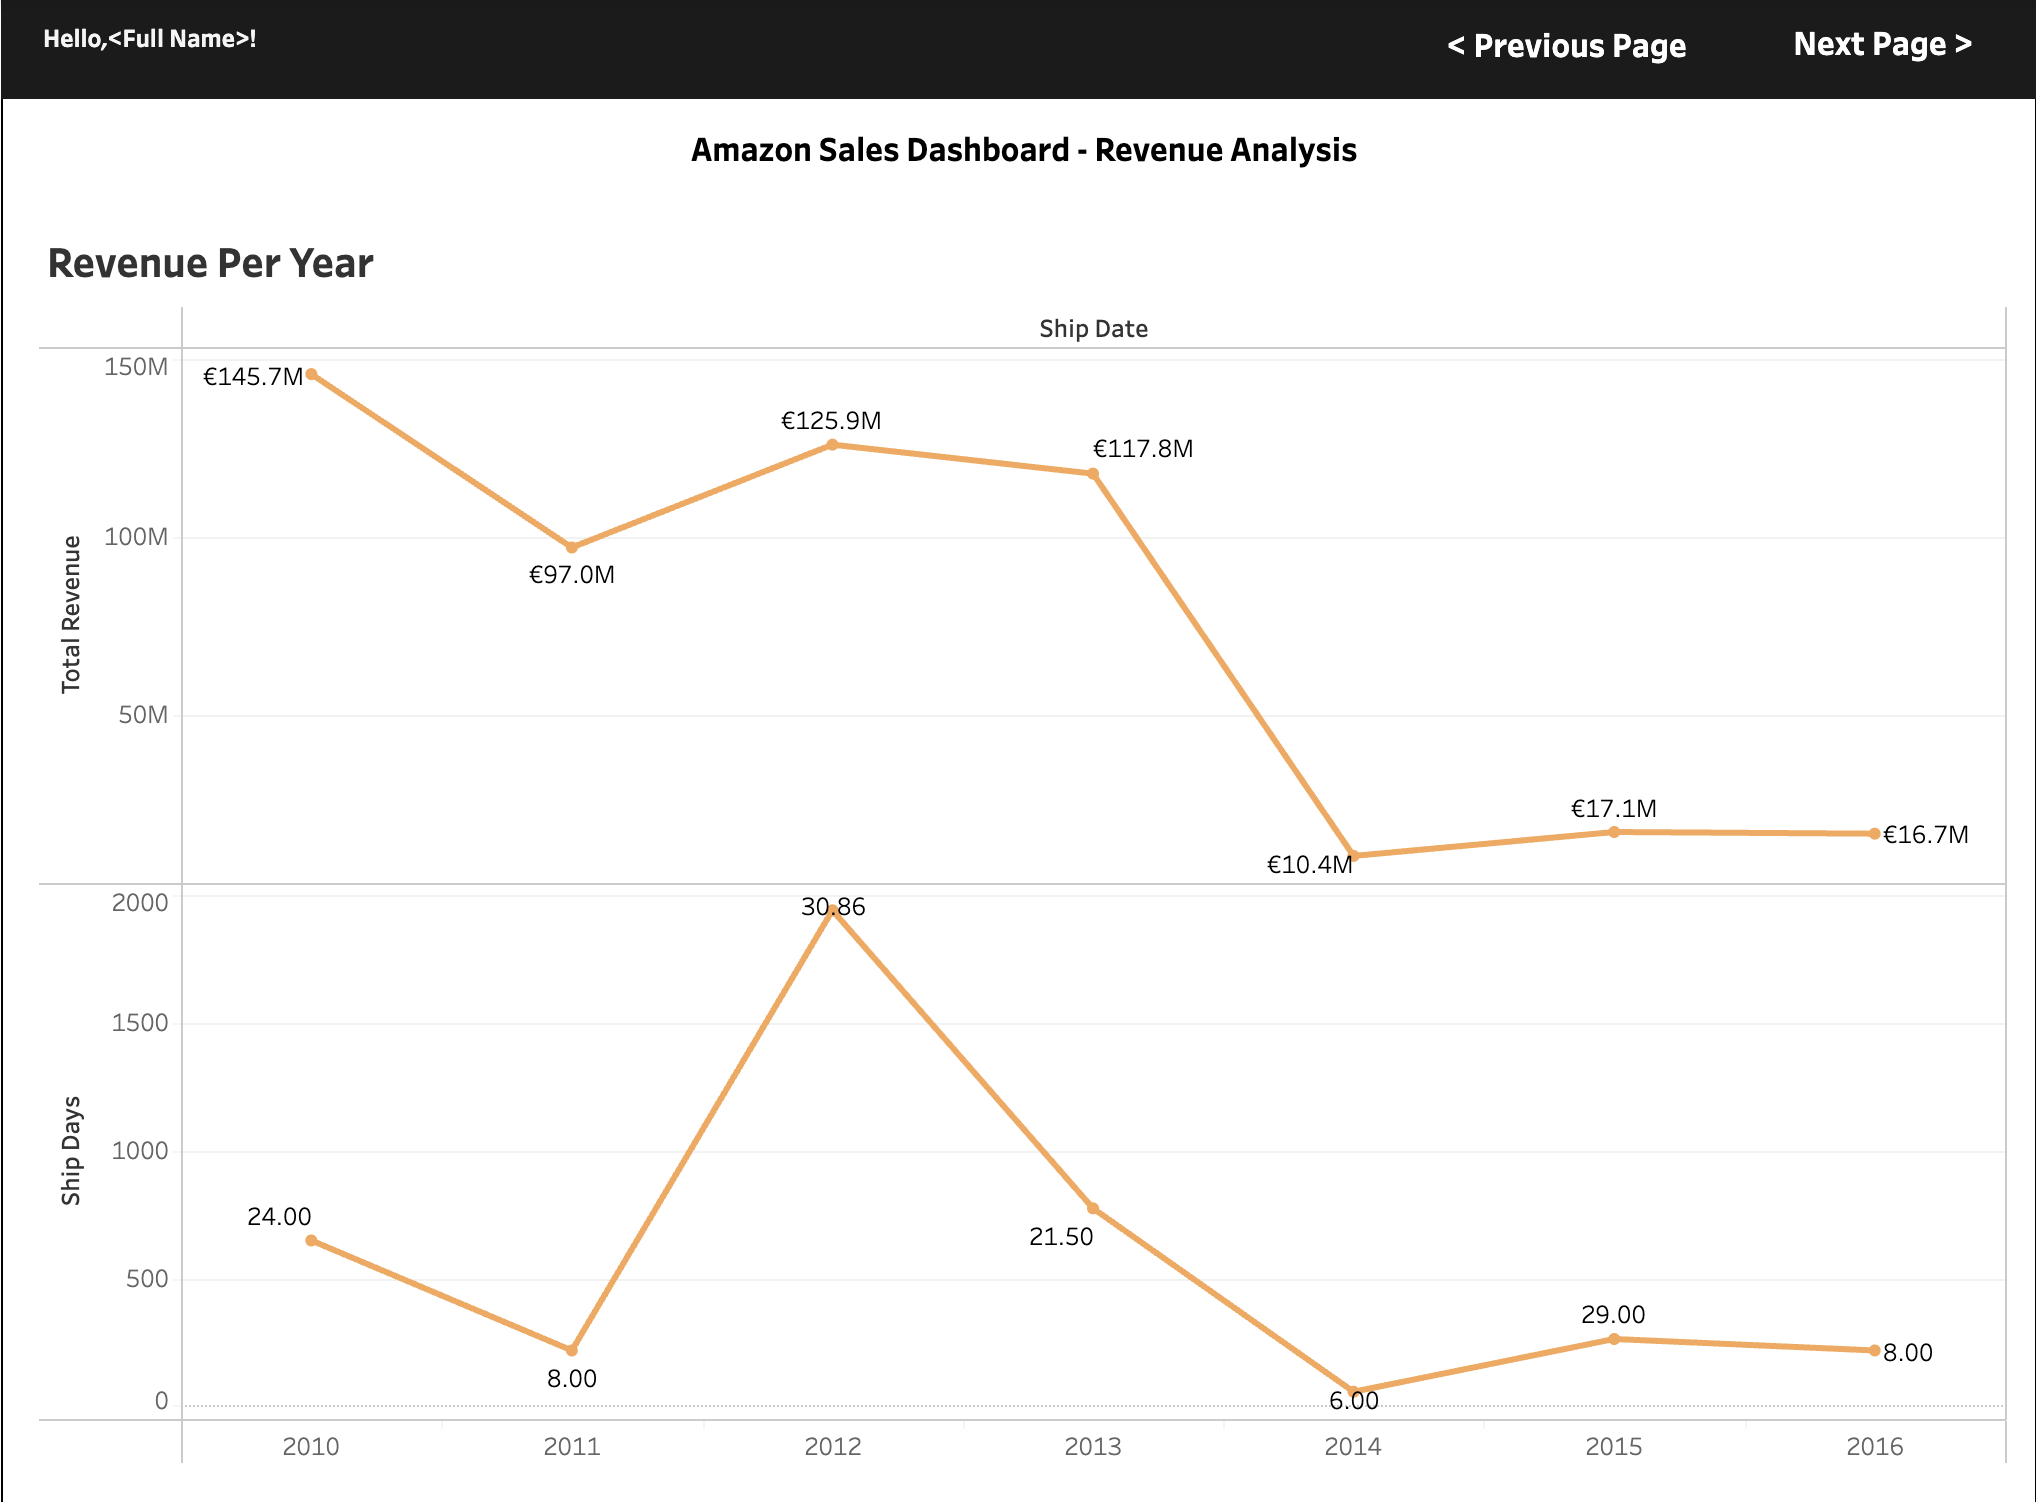Screen dimensions: 2036x1502
Task: Select the Total Revenue axis title
Action: 71,614
